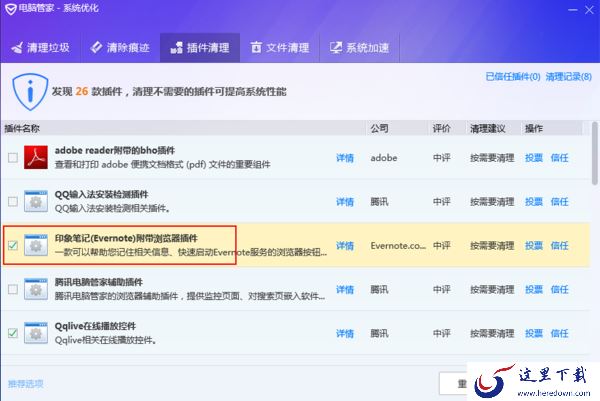Viewport: 600px width, 401px height.
Task: Click the Evernote.co... company cell
Action: click(398, 246)
